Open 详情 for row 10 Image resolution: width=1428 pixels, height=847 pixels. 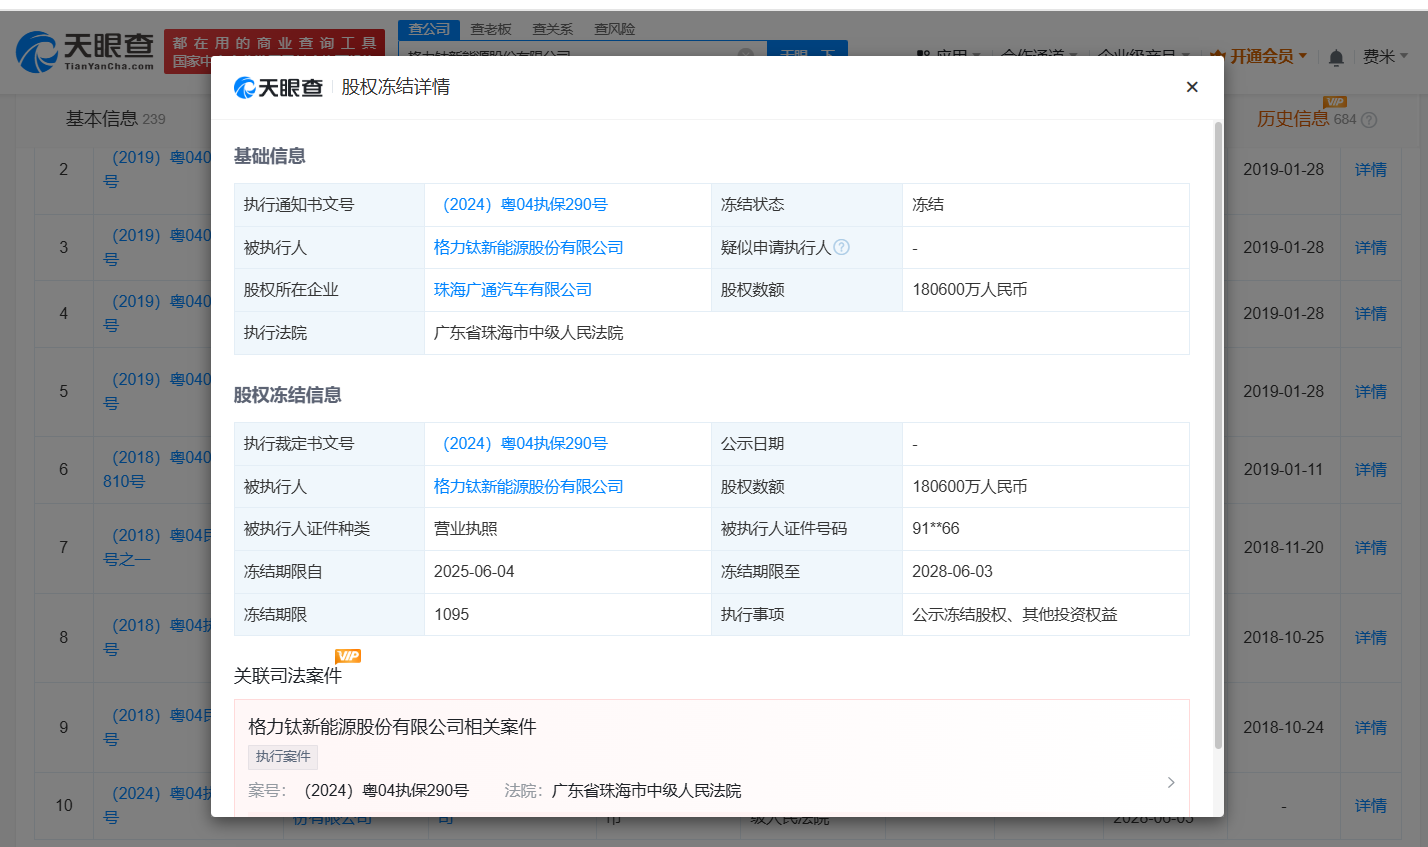1371,806
